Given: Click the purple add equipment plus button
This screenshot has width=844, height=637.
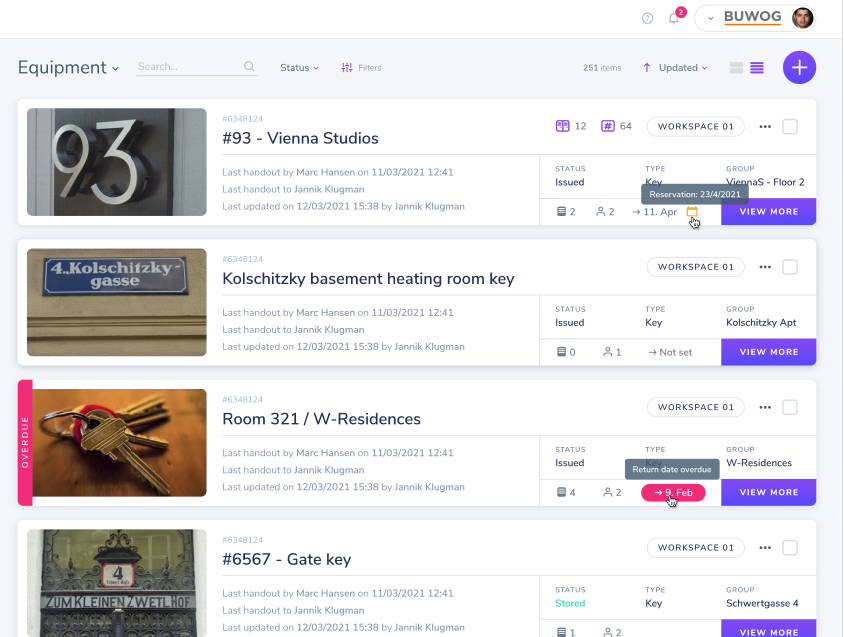Looking at the screenshot, I should click(x=799, y=67).
